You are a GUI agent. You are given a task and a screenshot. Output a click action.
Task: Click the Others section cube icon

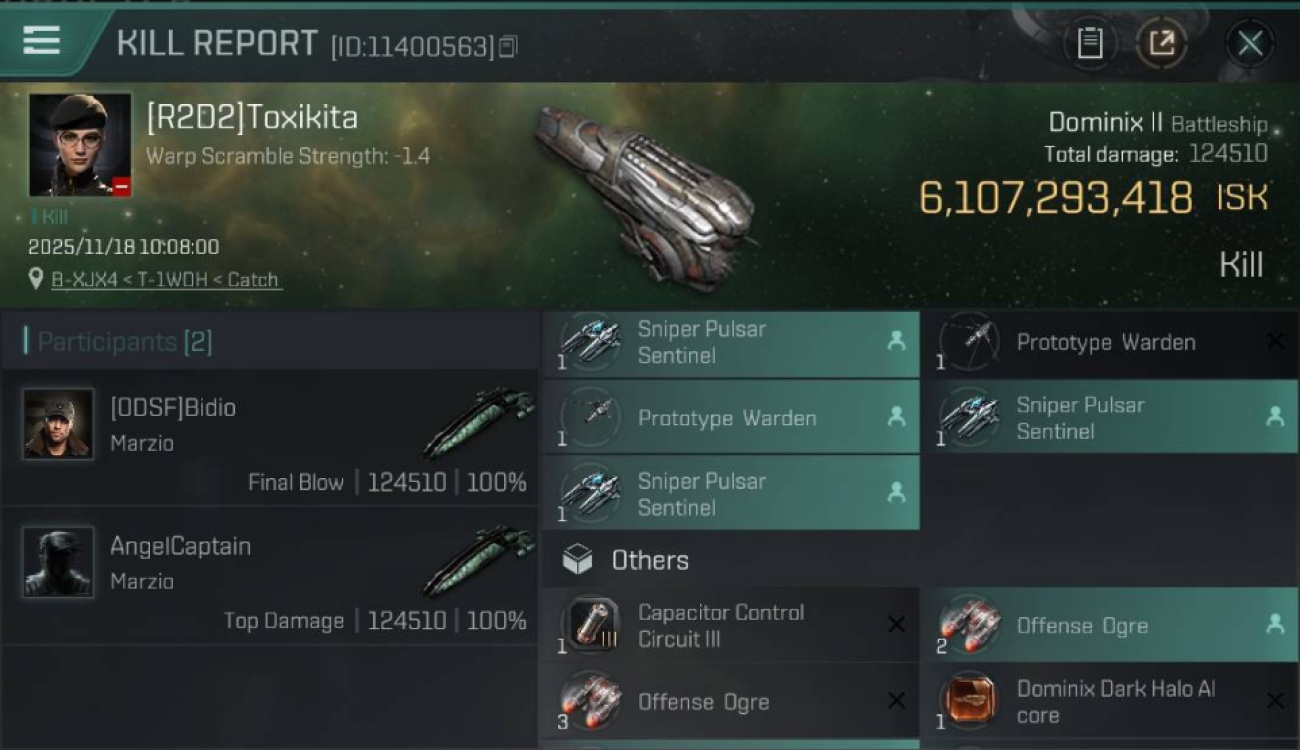tap(578, 560)
